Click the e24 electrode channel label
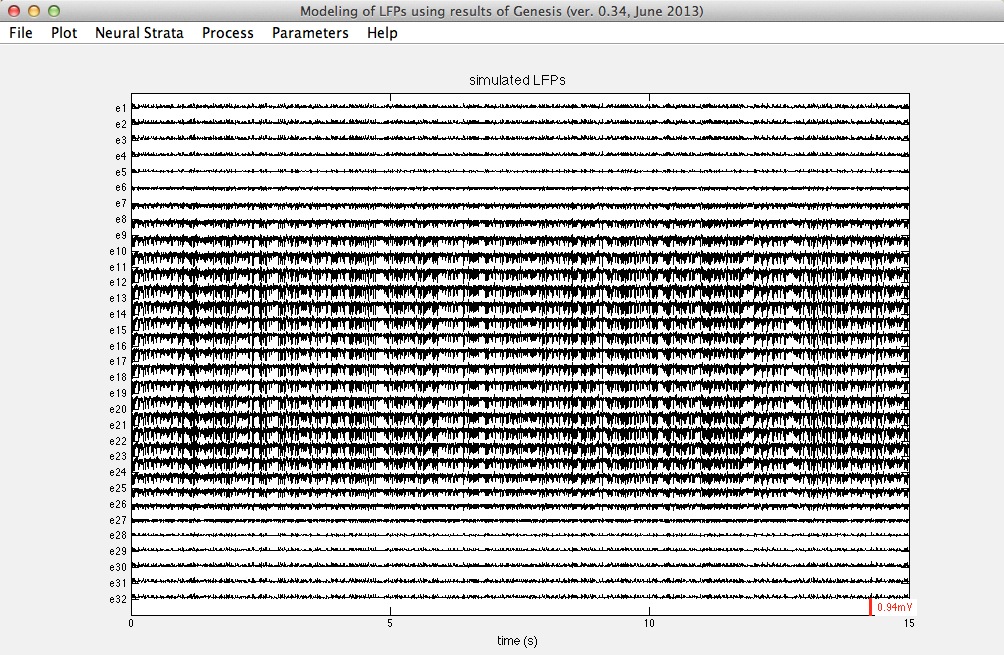Image resolution: width=1004 pixels, height=655 pixels. [118, 472]
